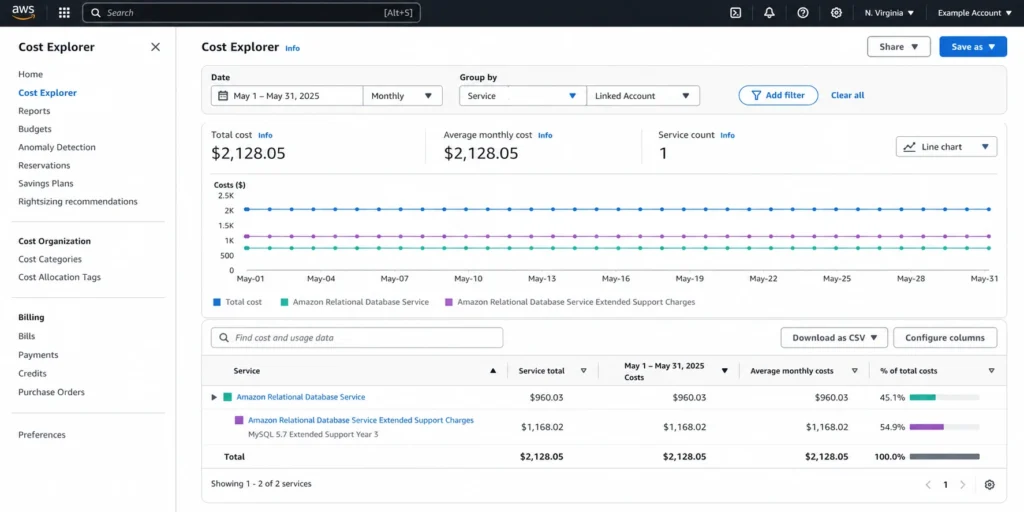Go to the next page arrow
The height and width of the screenshot is (512, 1024).
(962, 485)
